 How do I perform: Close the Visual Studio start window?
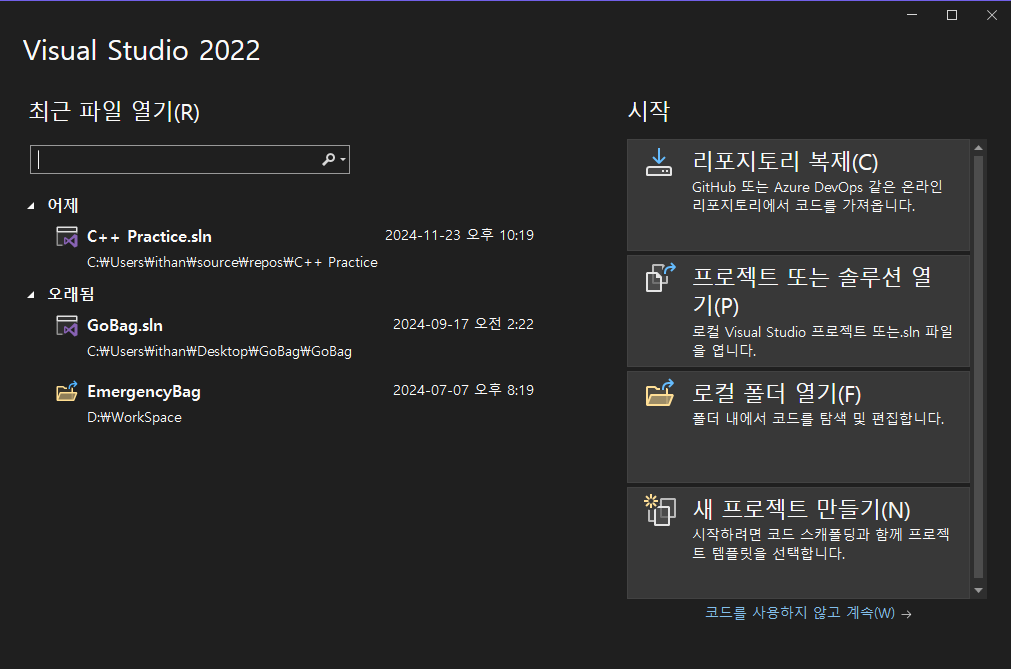992,15
